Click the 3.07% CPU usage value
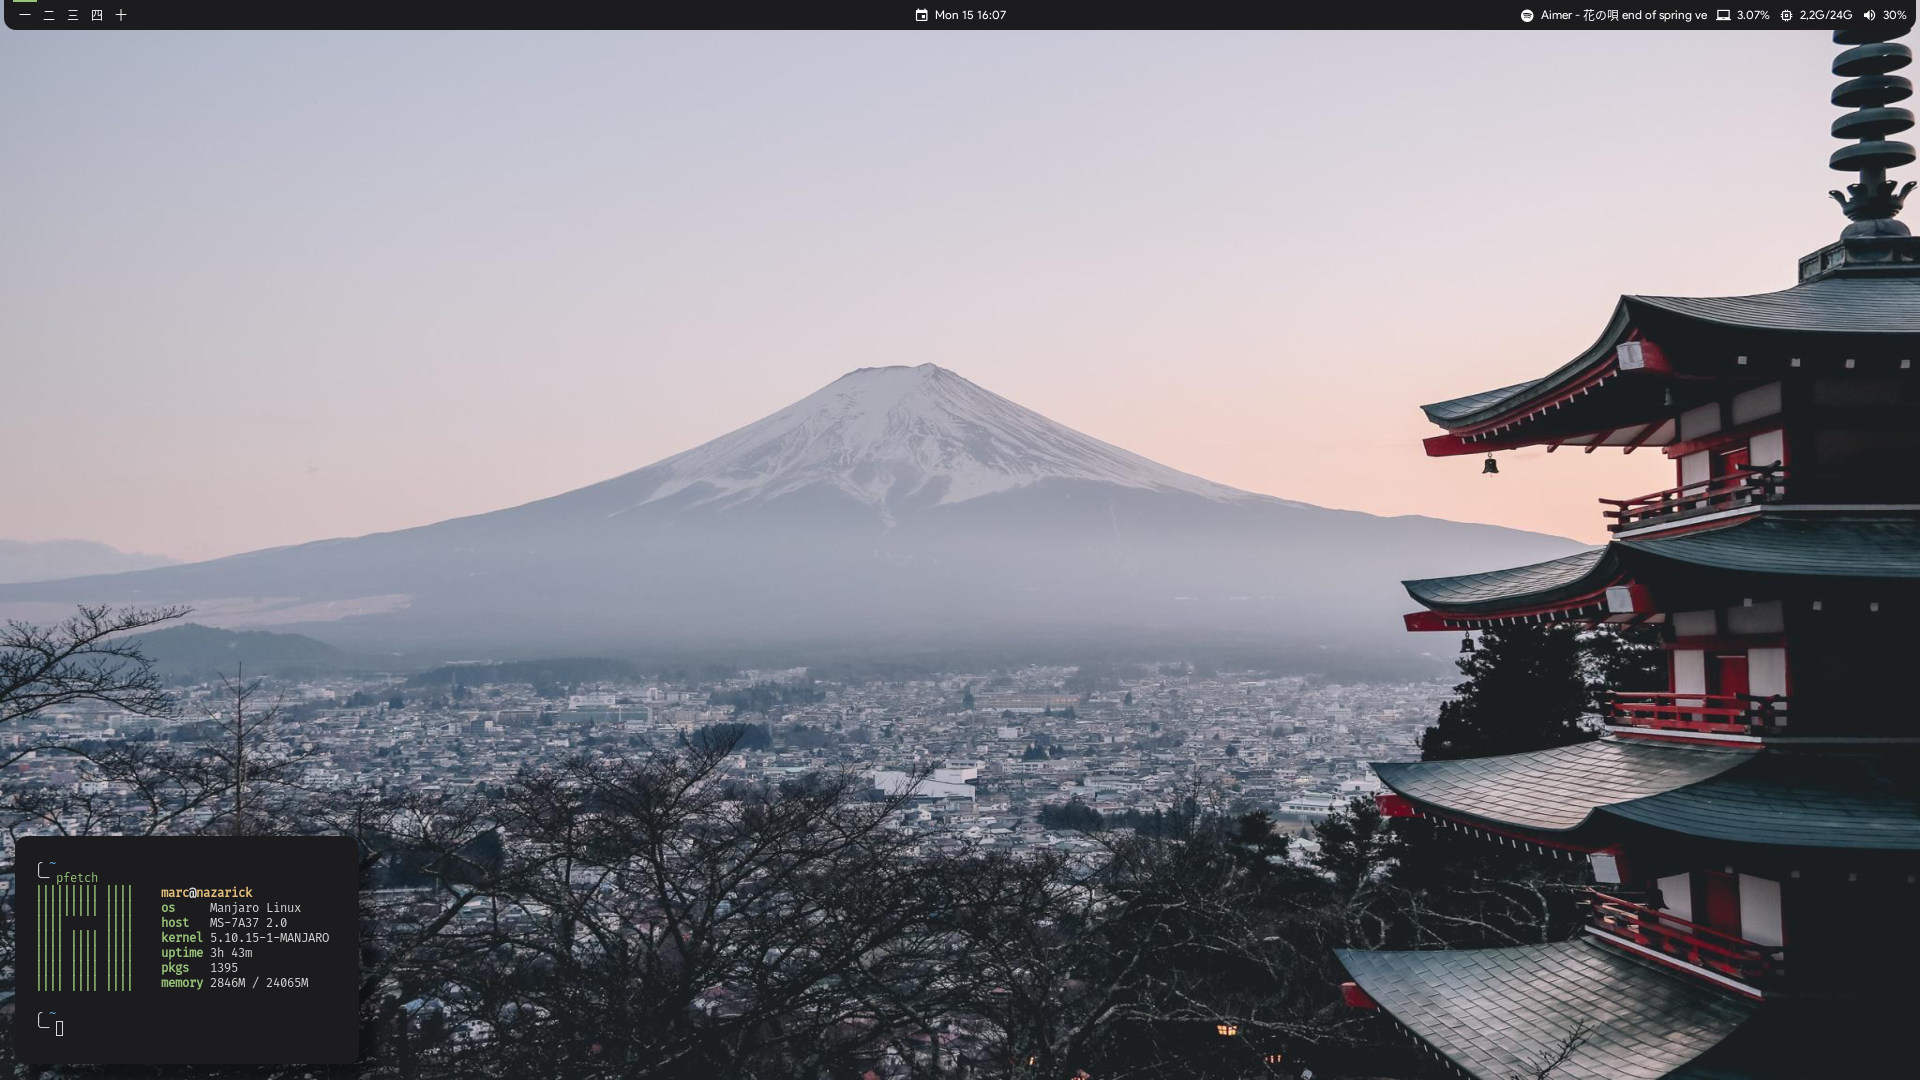Viewport: 1920px width, 1080px height. (1753, 15)
